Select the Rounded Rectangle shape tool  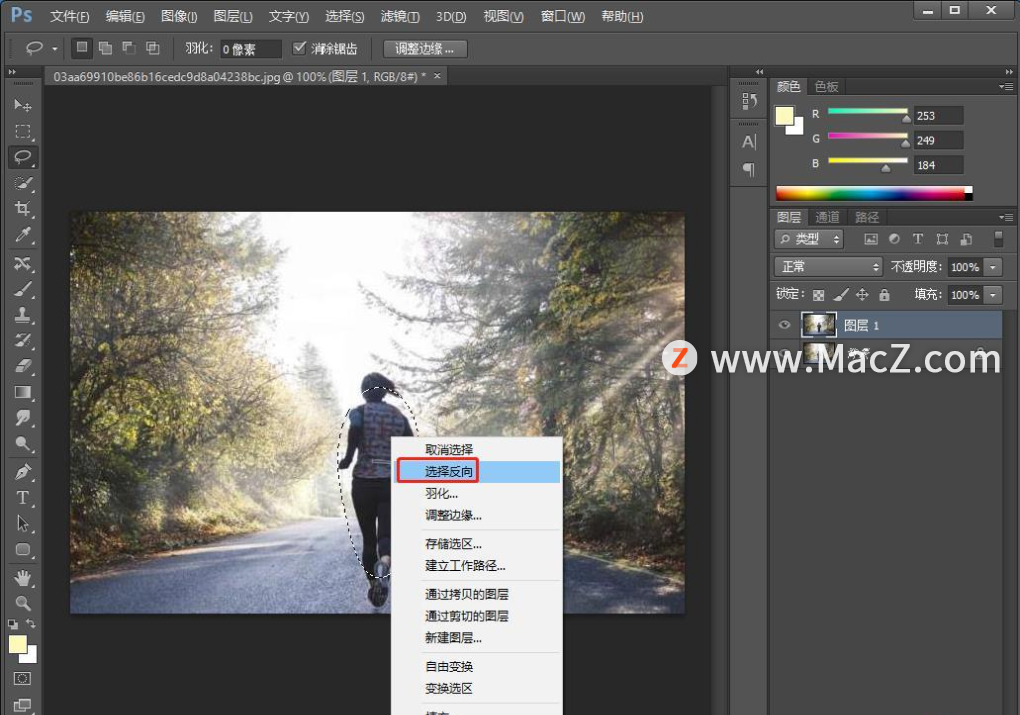click(23, 550)
